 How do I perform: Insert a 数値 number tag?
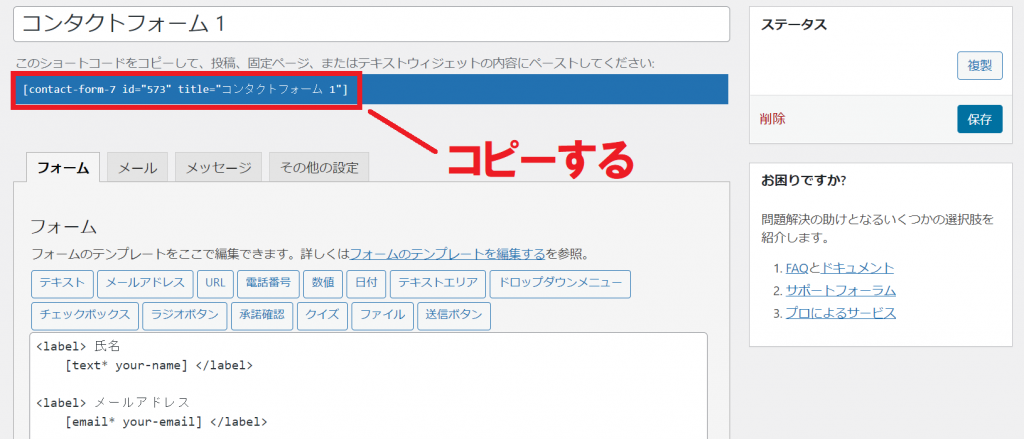(x=323, y=284)
